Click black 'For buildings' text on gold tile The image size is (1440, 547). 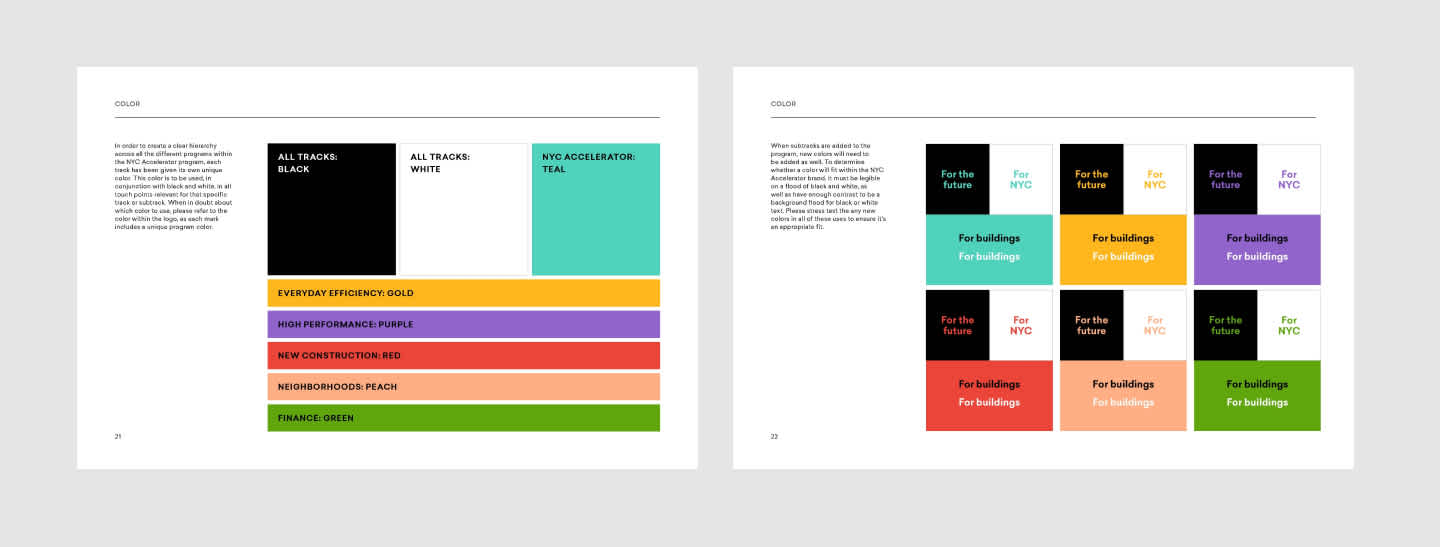1123,238
